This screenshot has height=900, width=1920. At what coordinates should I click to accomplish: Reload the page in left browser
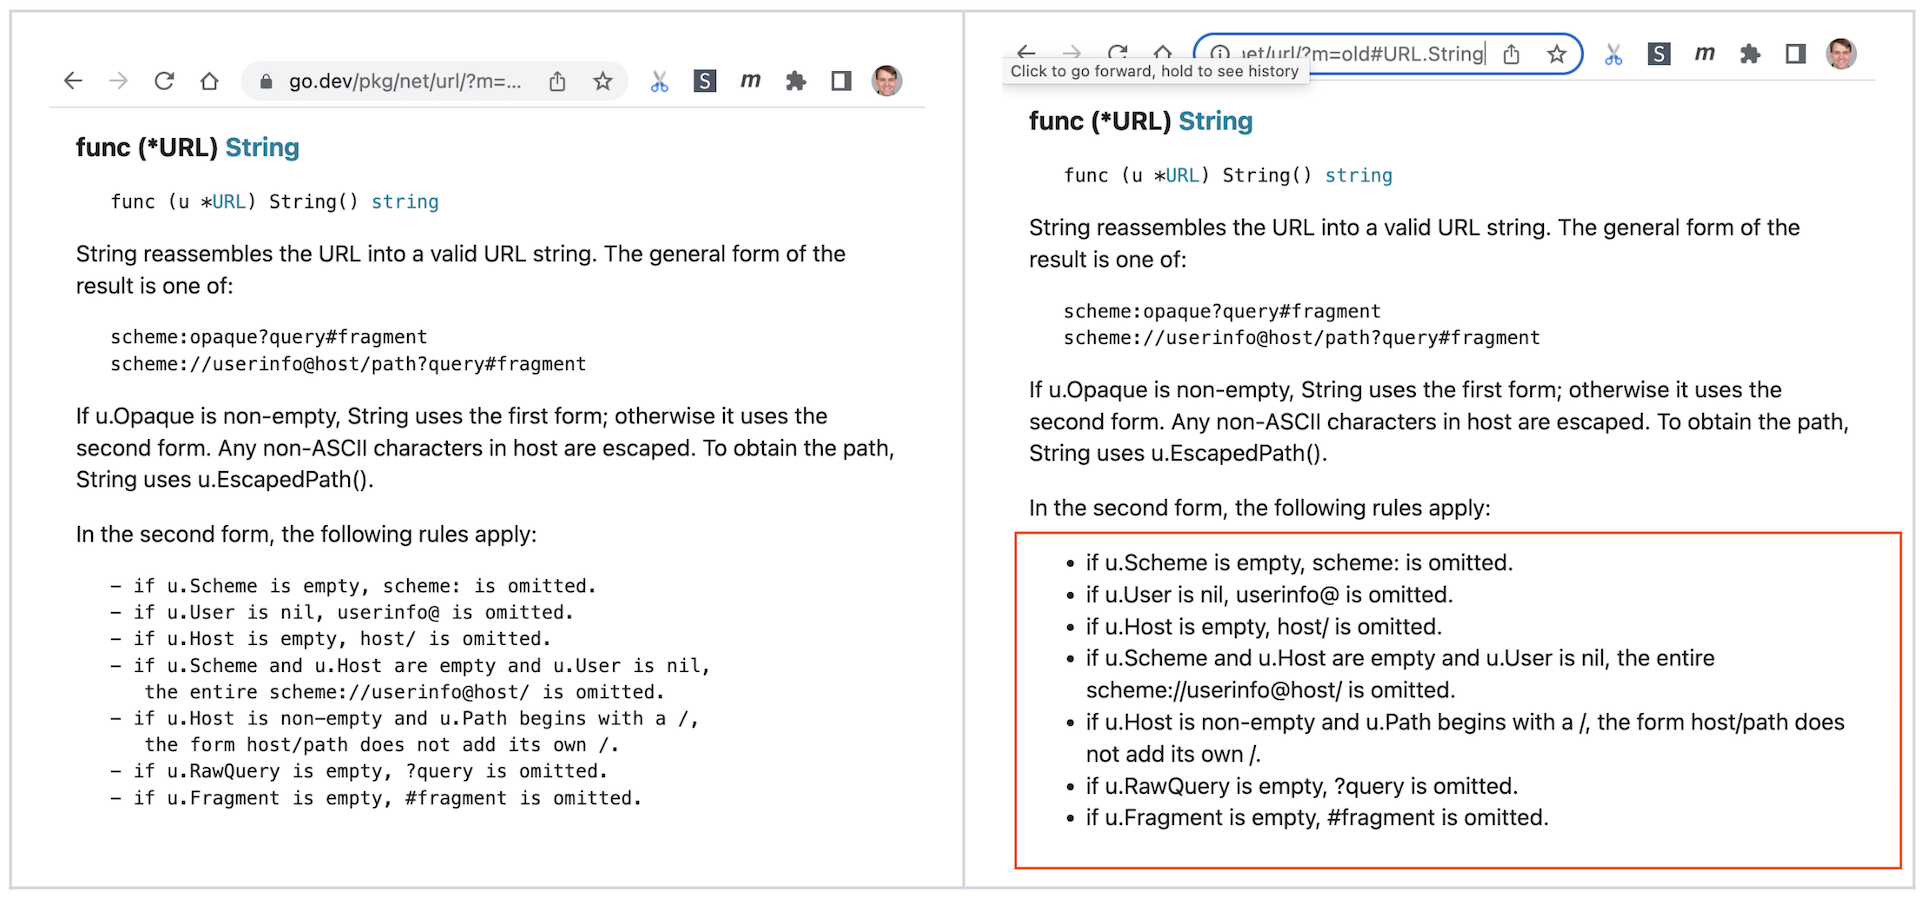pos(164,81)
